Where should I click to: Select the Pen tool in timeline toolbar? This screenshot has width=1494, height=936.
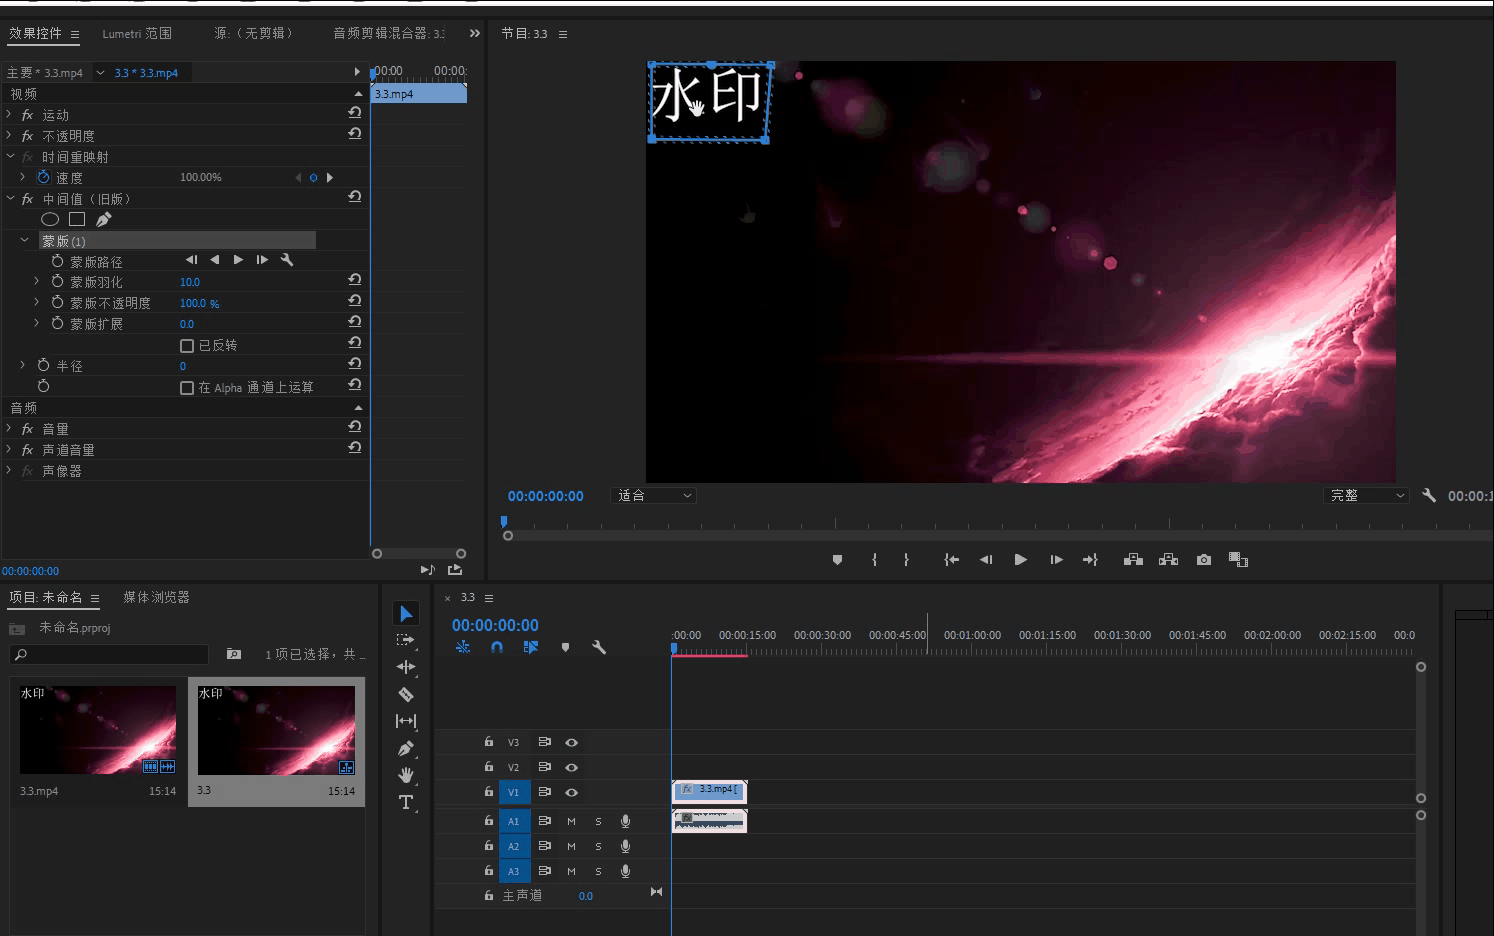(x=406, y=748)
